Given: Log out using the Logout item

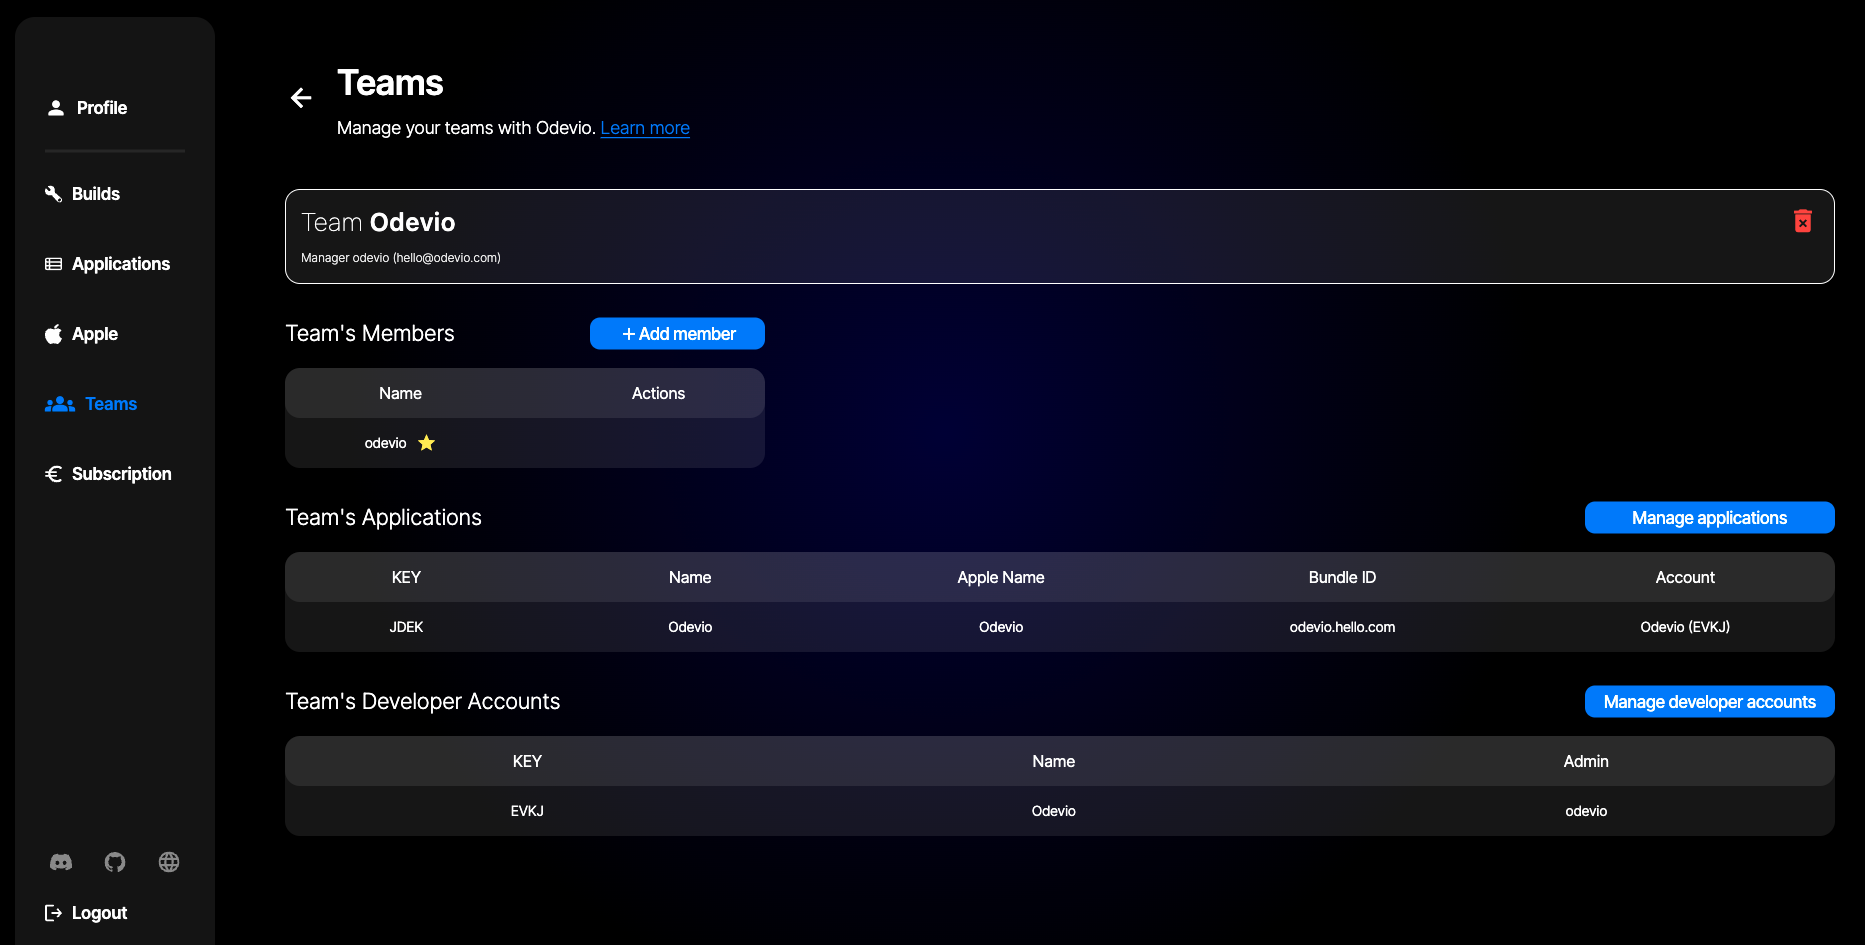Looking at the screenshot, I should click(98, 913).
